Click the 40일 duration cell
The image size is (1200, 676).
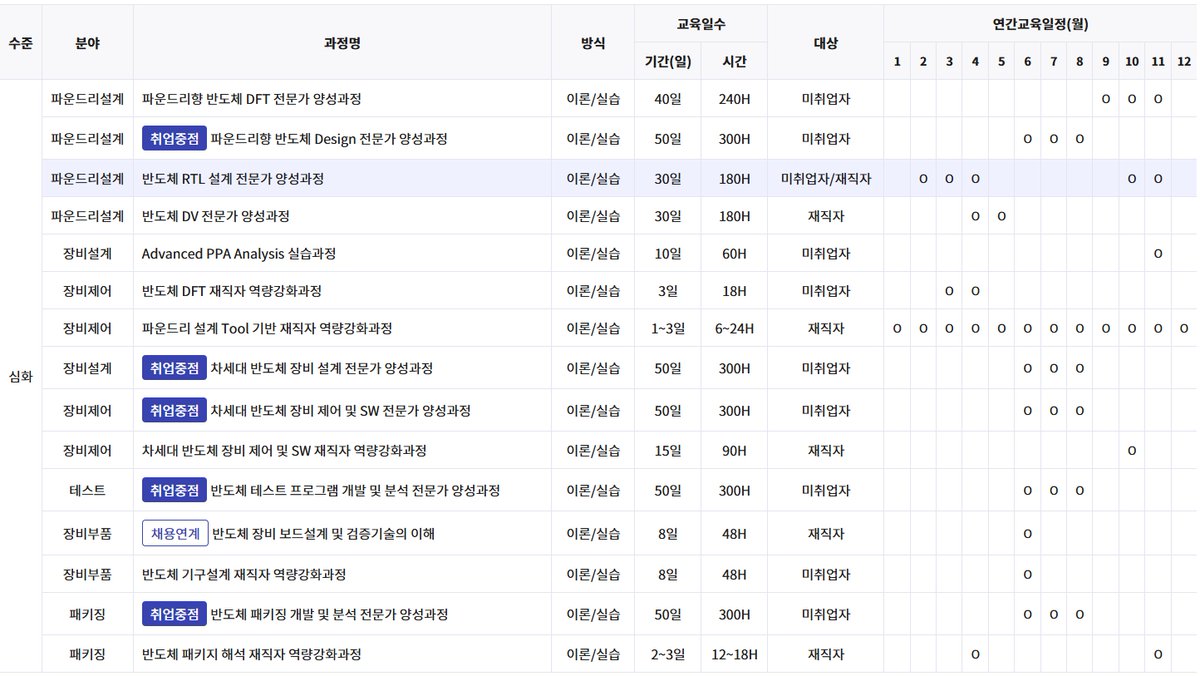[x=668, y=100]
